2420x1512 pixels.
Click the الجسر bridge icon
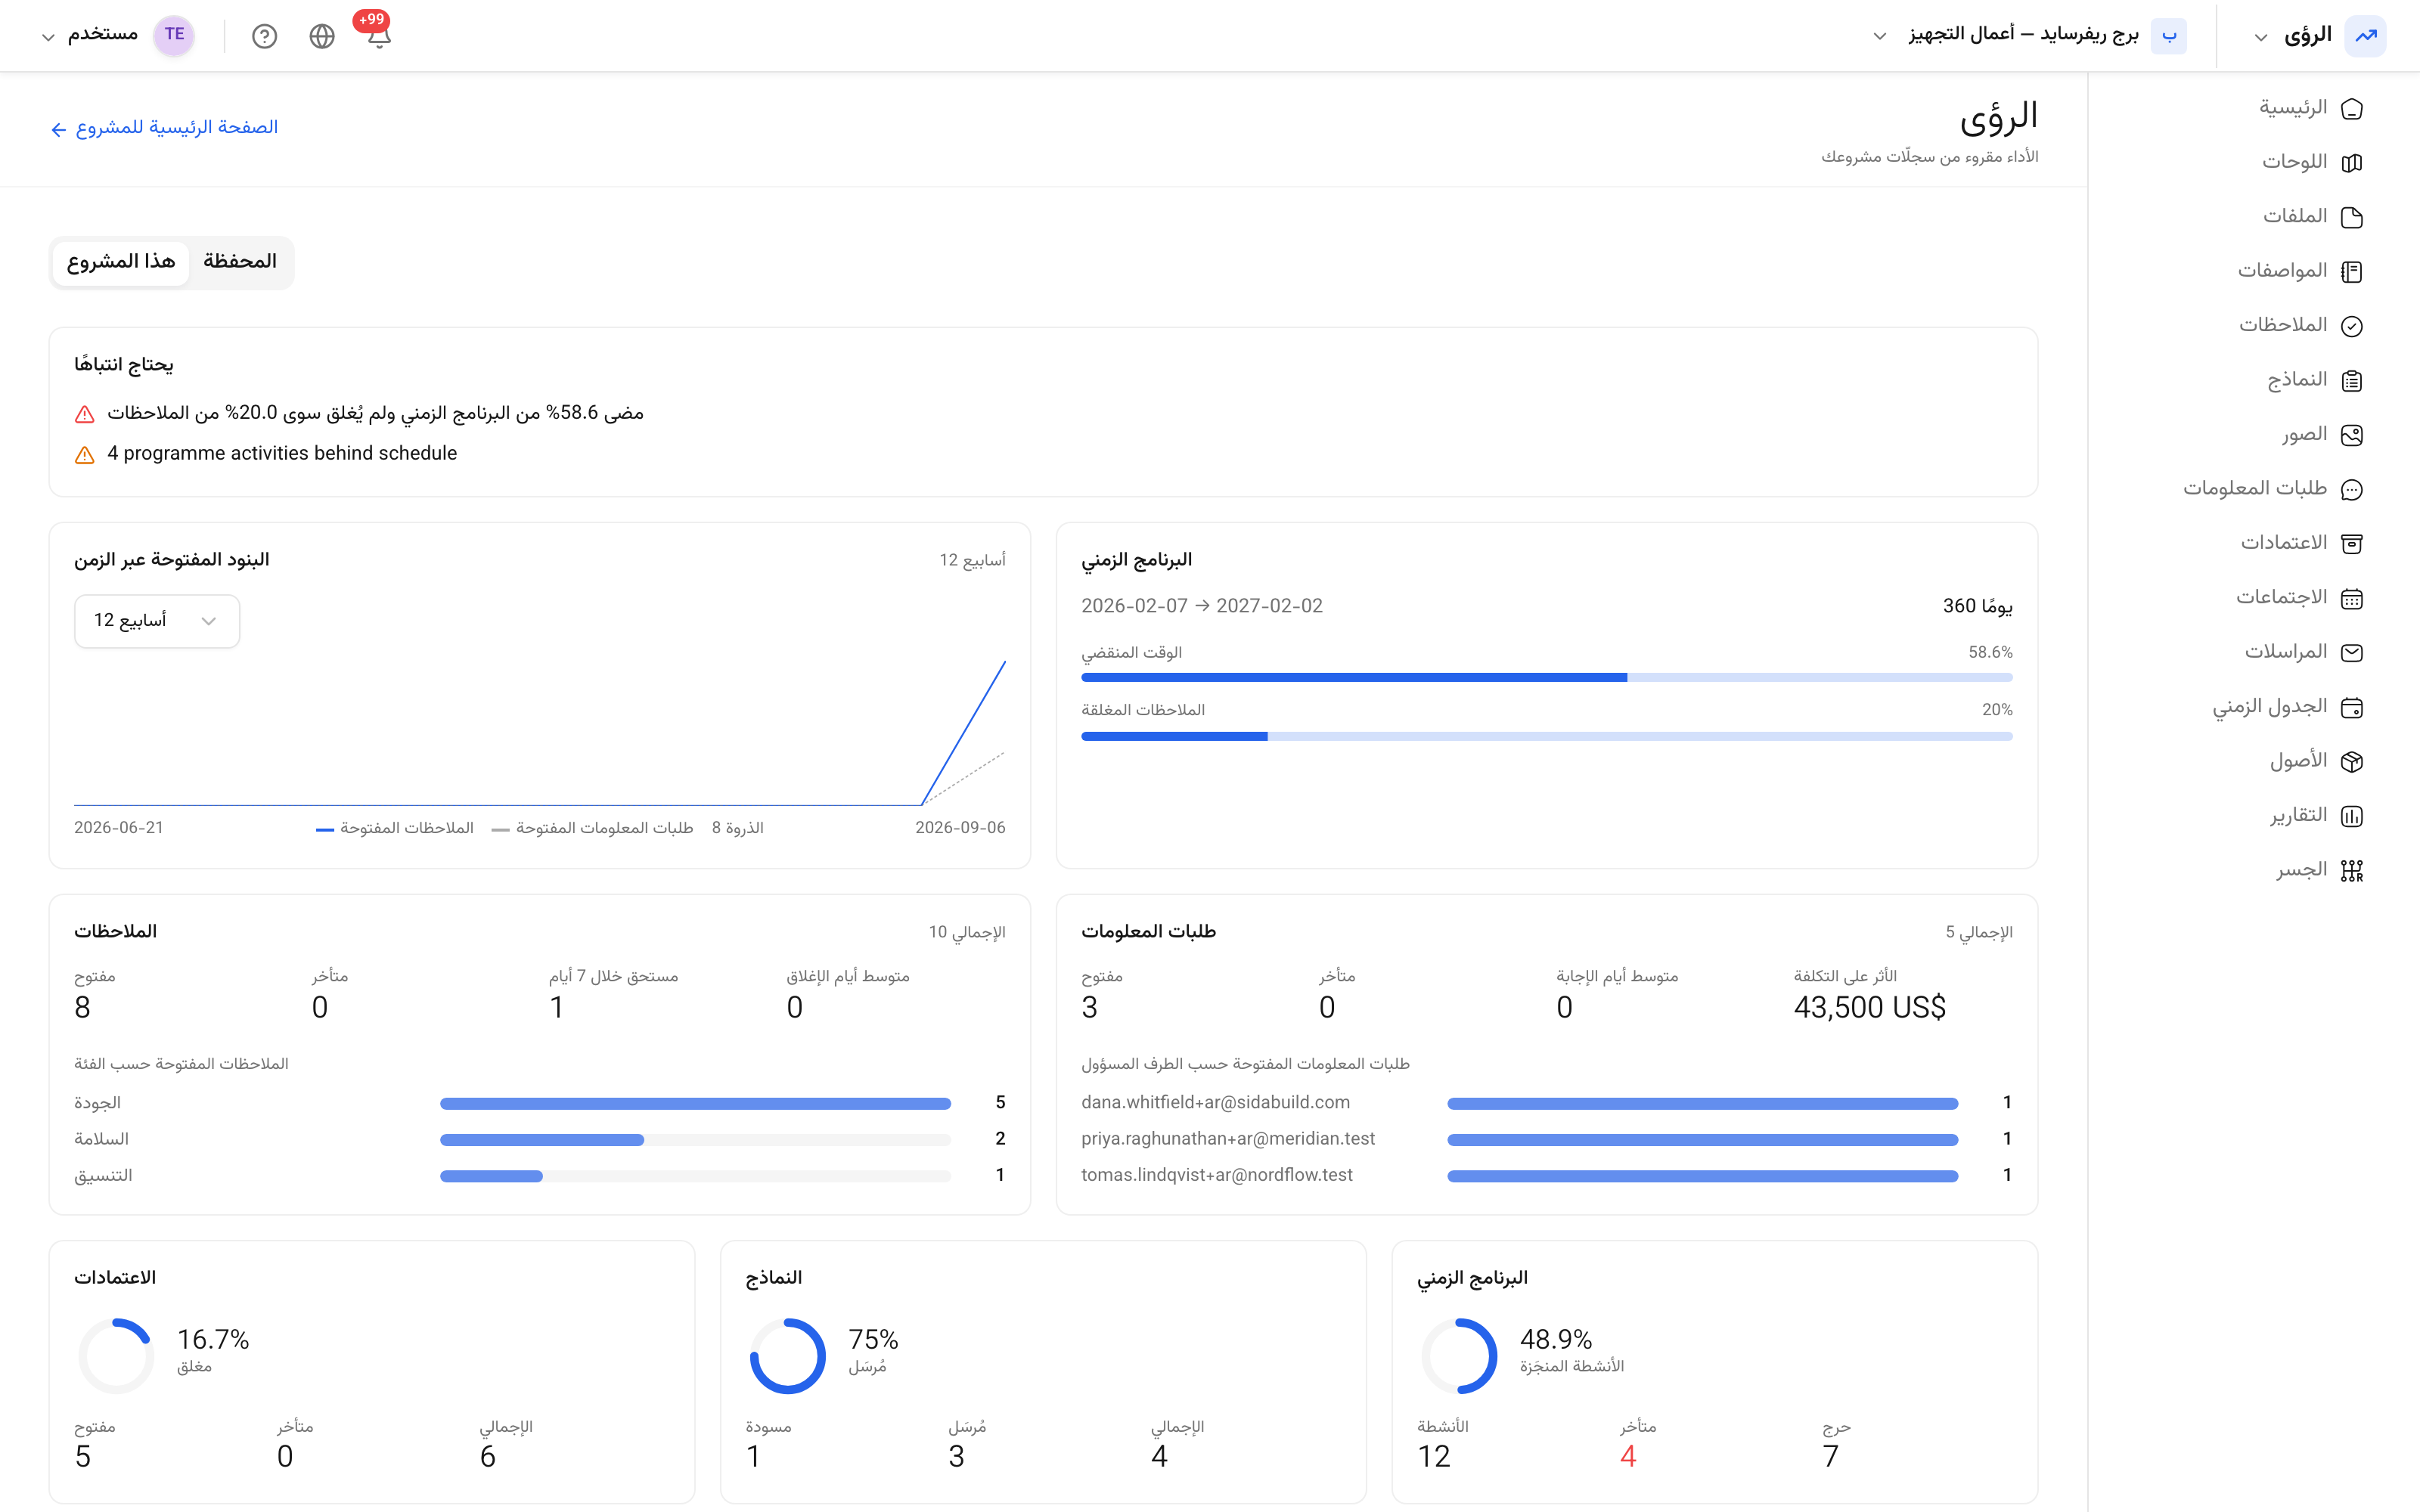[2352, 870]
